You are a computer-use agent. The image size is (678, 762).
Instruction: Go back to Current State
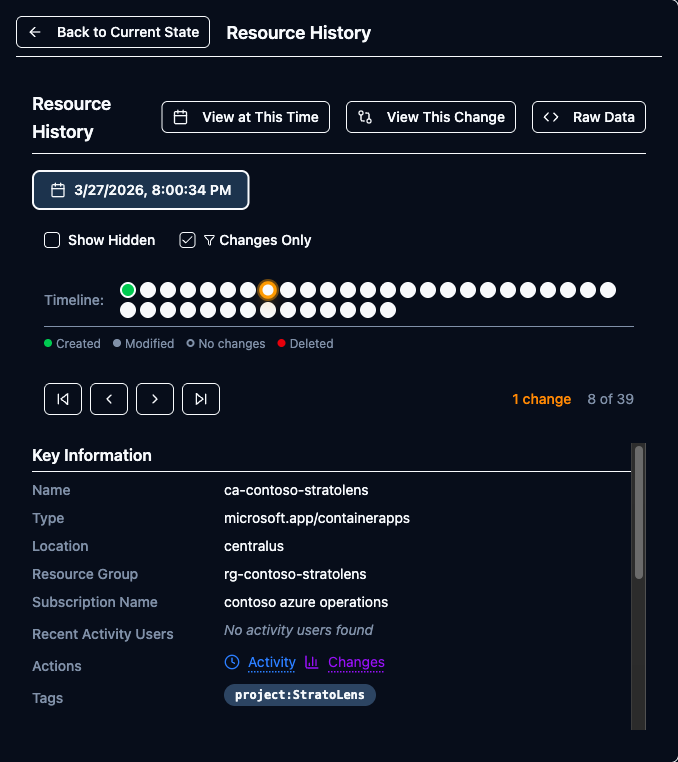pos(113,32)
